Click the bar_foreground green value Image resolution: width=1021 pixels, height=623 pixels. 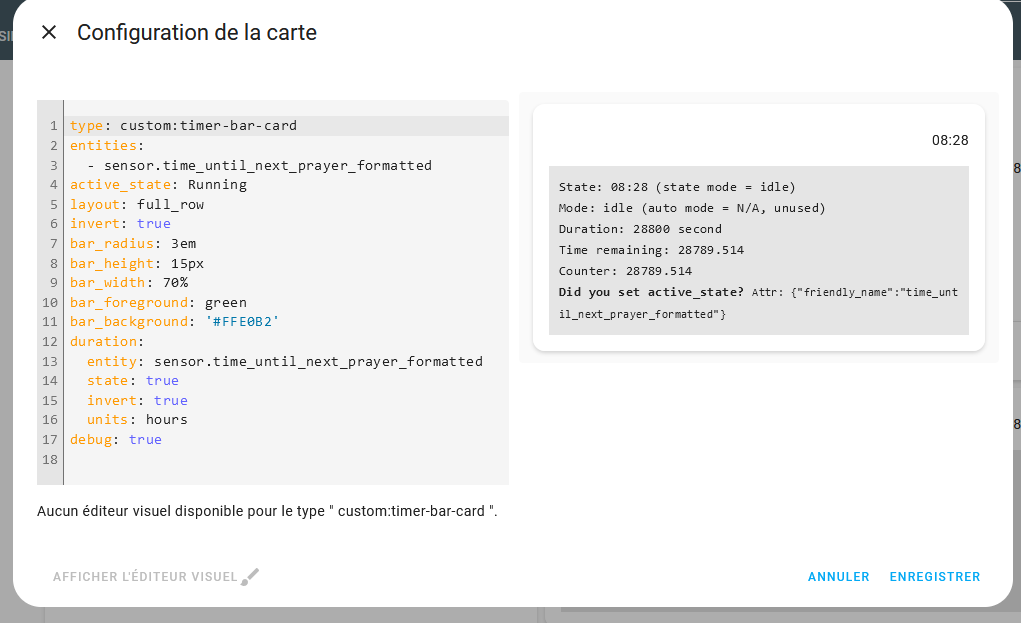pyautogui.click(x=225, y=302)
